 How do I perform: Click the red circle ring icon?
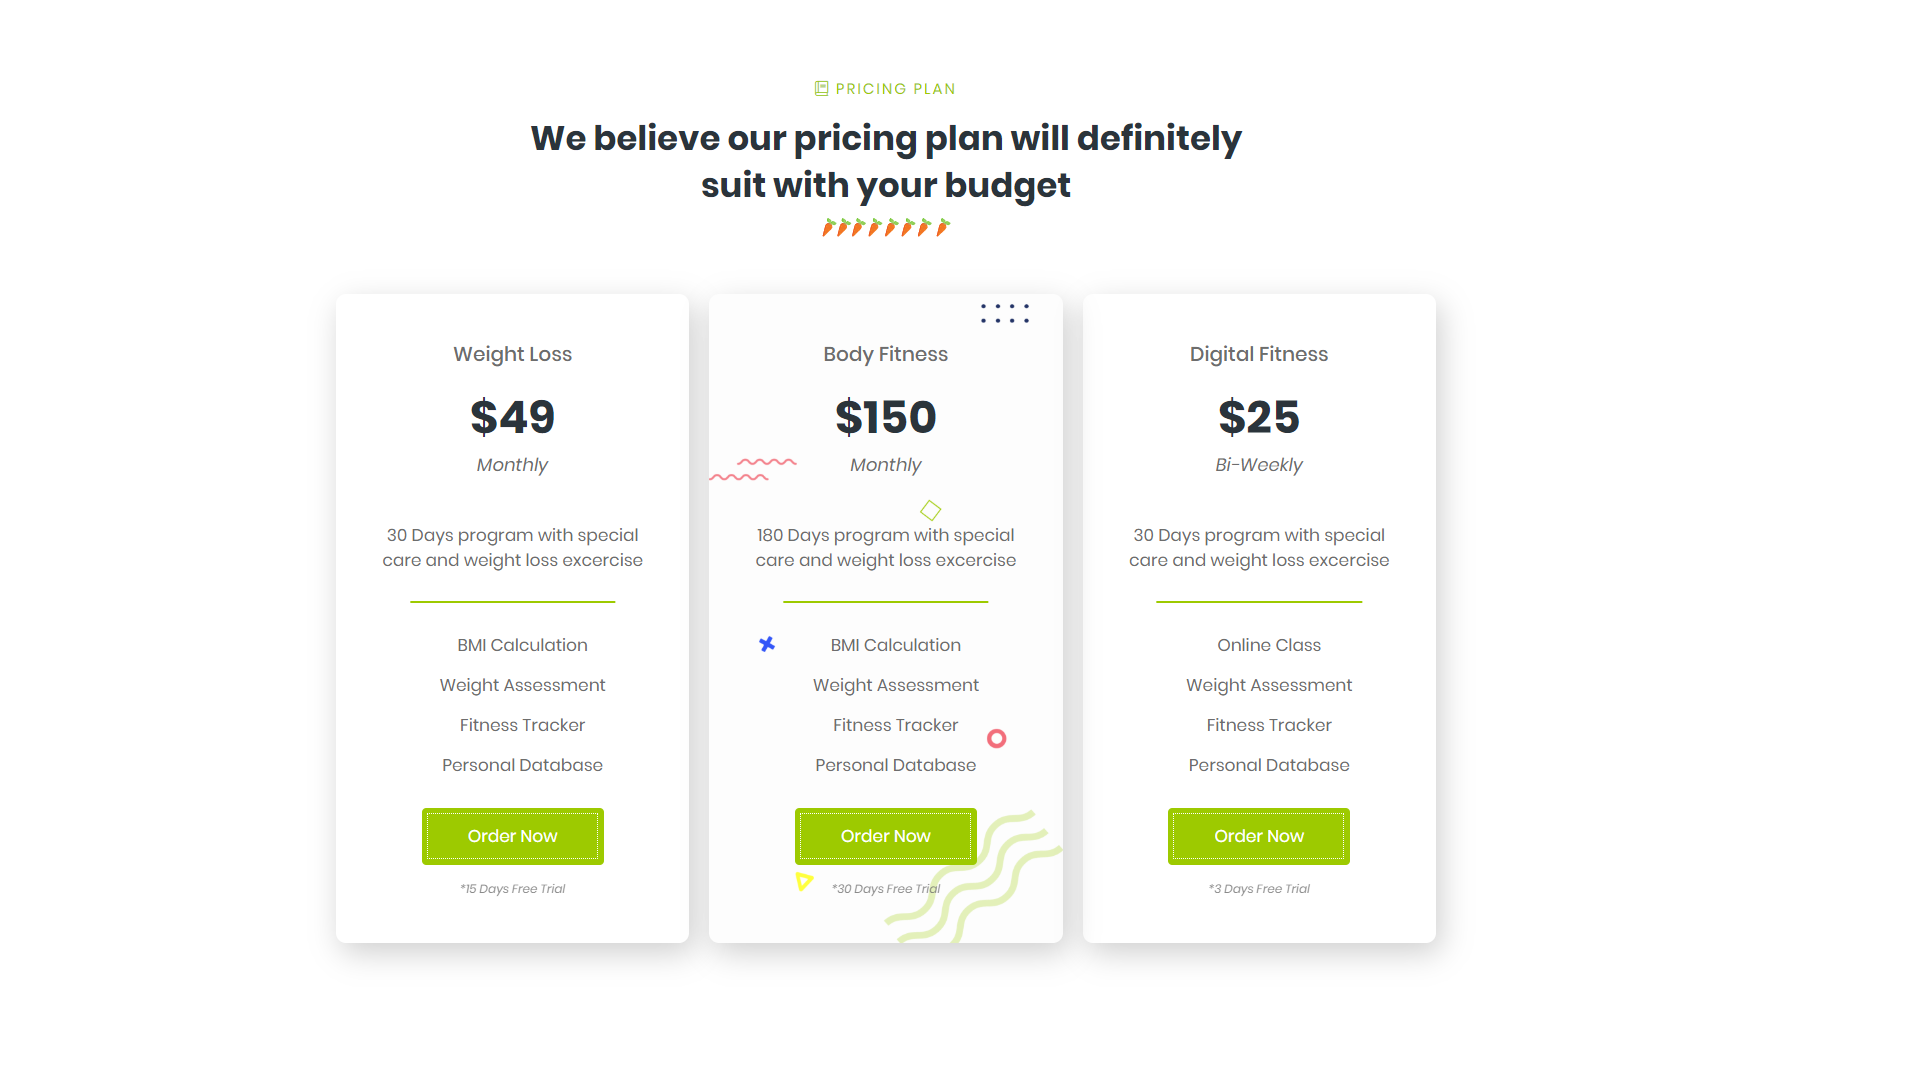(996, 739)
